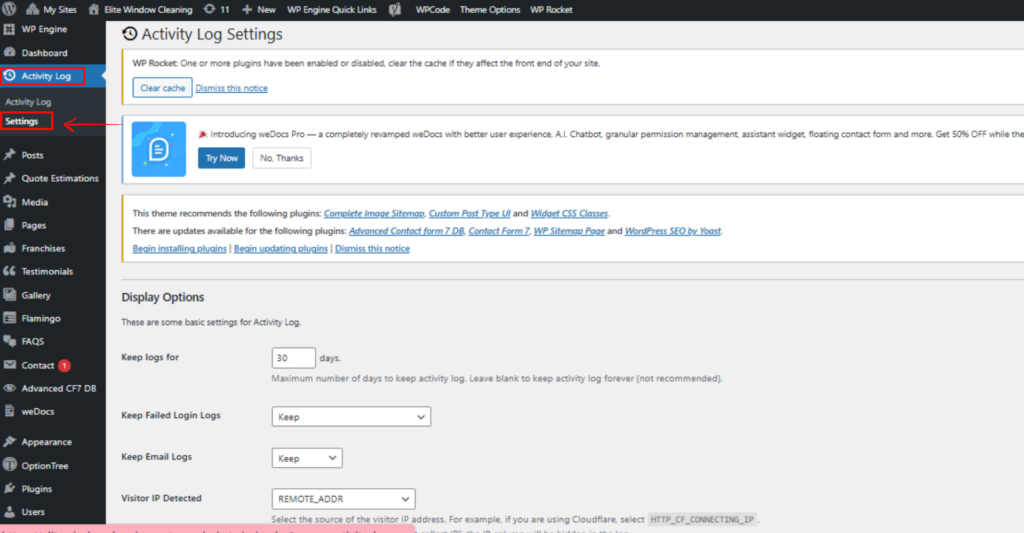
Task: Open WP Engine Quick Links menu
Action: 332,10
